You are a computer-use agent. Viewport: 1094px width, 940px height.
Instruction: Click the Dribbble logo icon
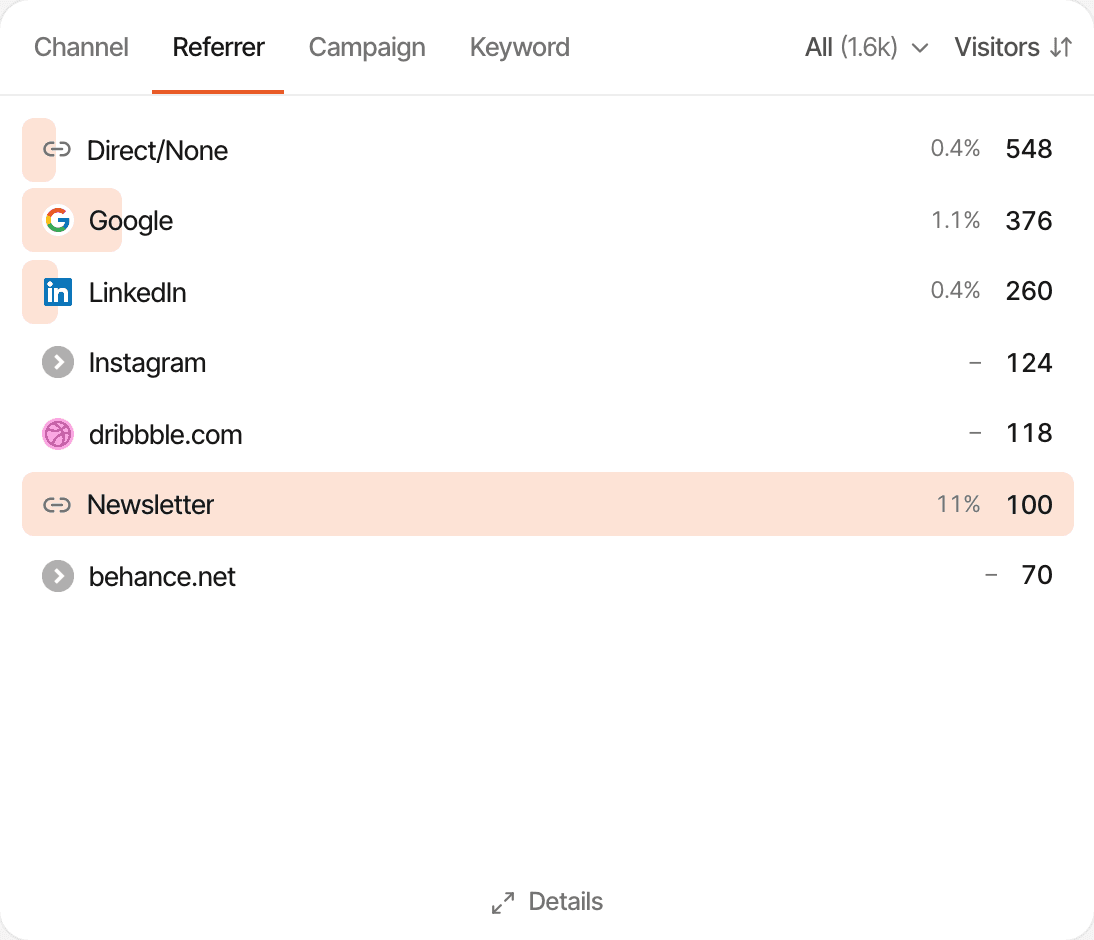(x=58, y=434)
